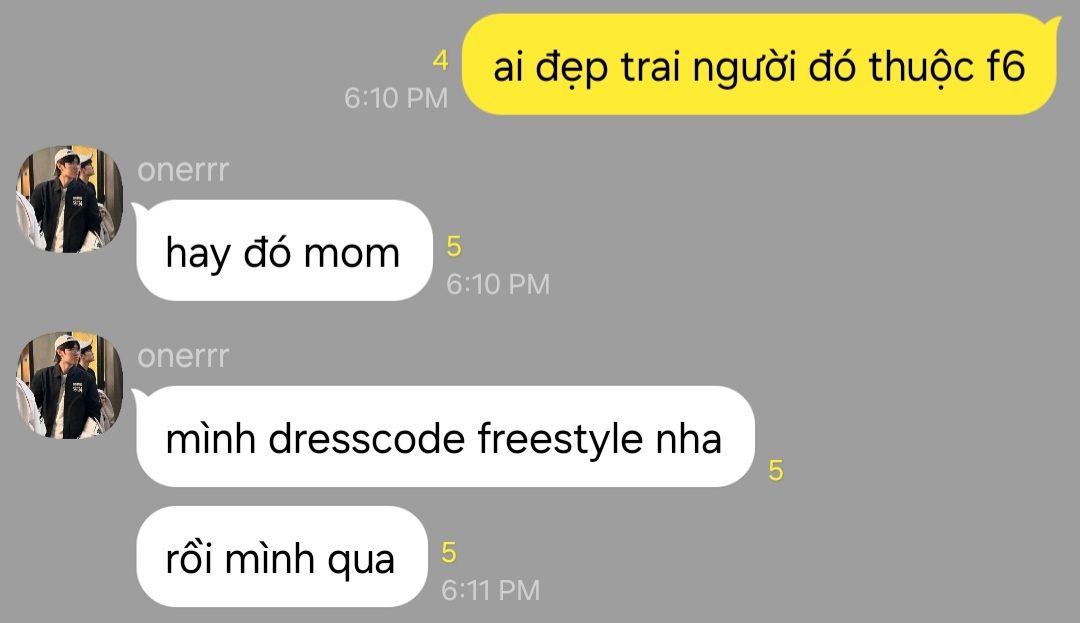This screenshot has height=623, width=1080.
Task: Tap the "hay đó mom" message bubble
Action: 284,251
